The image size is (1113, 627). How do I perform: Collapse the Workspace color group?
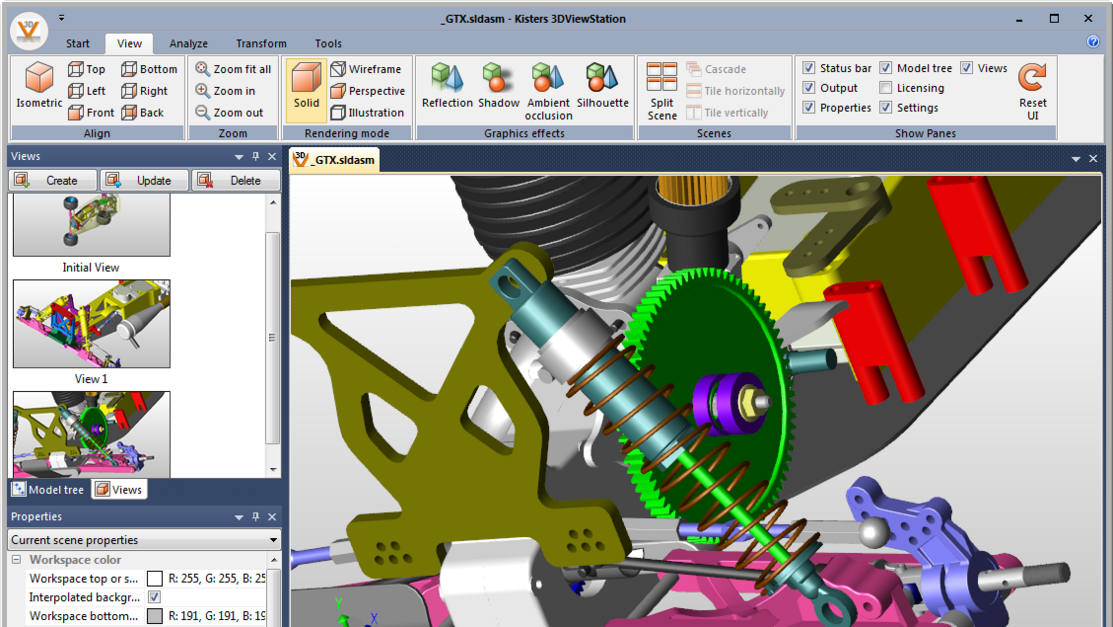coord(16,560)
